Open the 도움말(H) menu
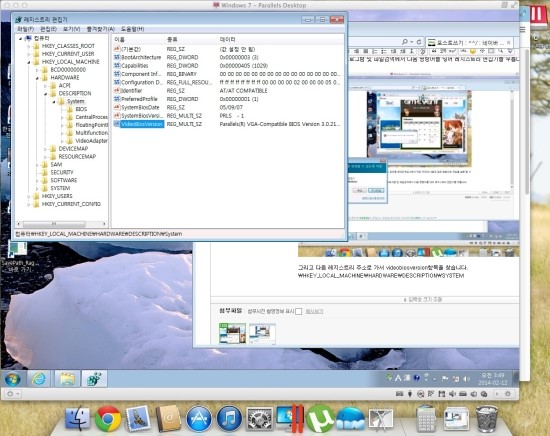 [x=133, y=29]
